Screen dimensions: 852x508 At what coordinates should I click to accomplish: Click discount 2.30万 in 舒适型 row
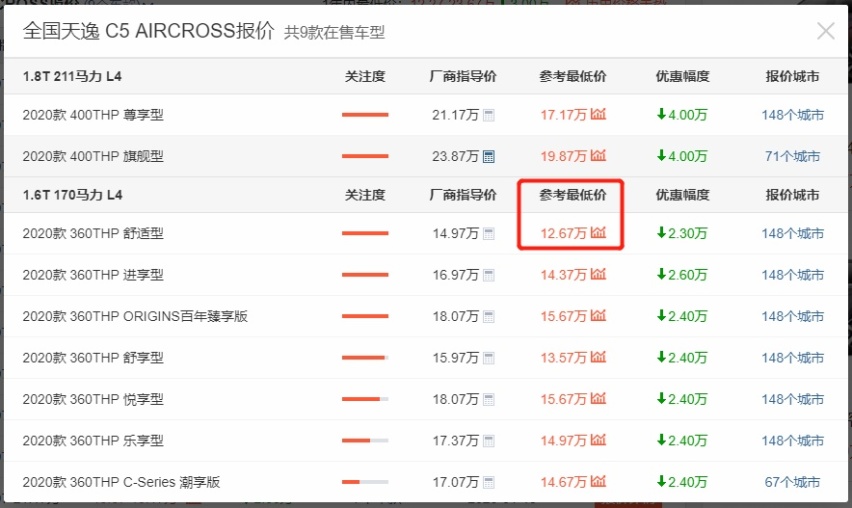682,234
